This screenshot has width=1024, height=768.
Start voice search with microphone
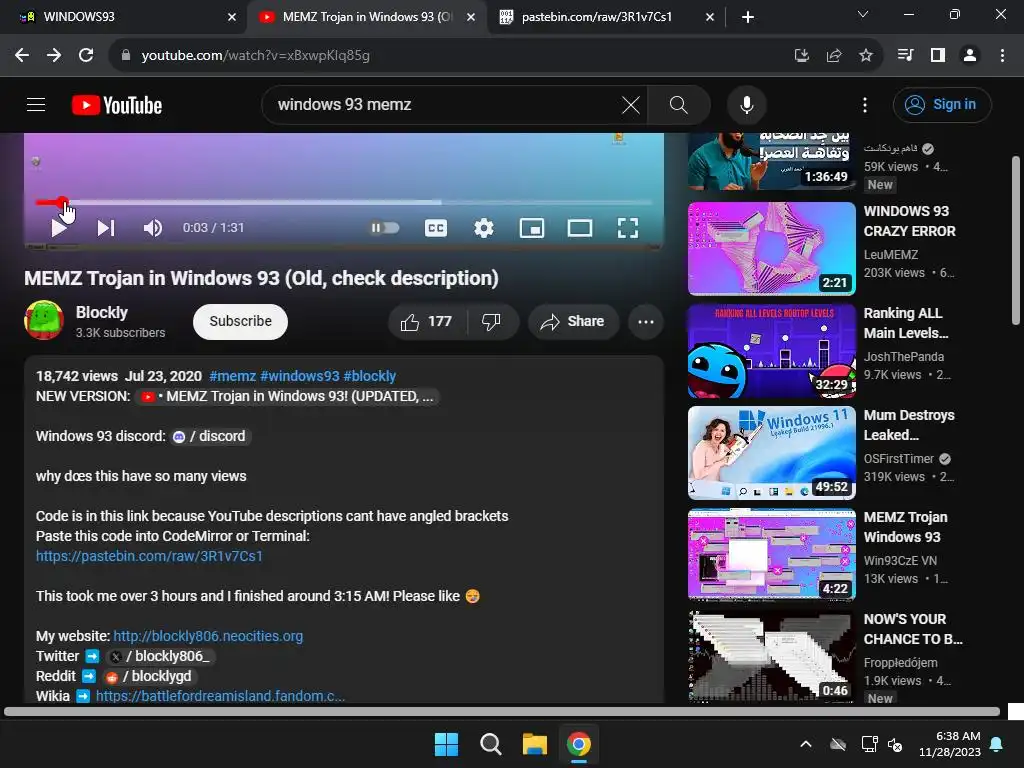click(746, 104)
